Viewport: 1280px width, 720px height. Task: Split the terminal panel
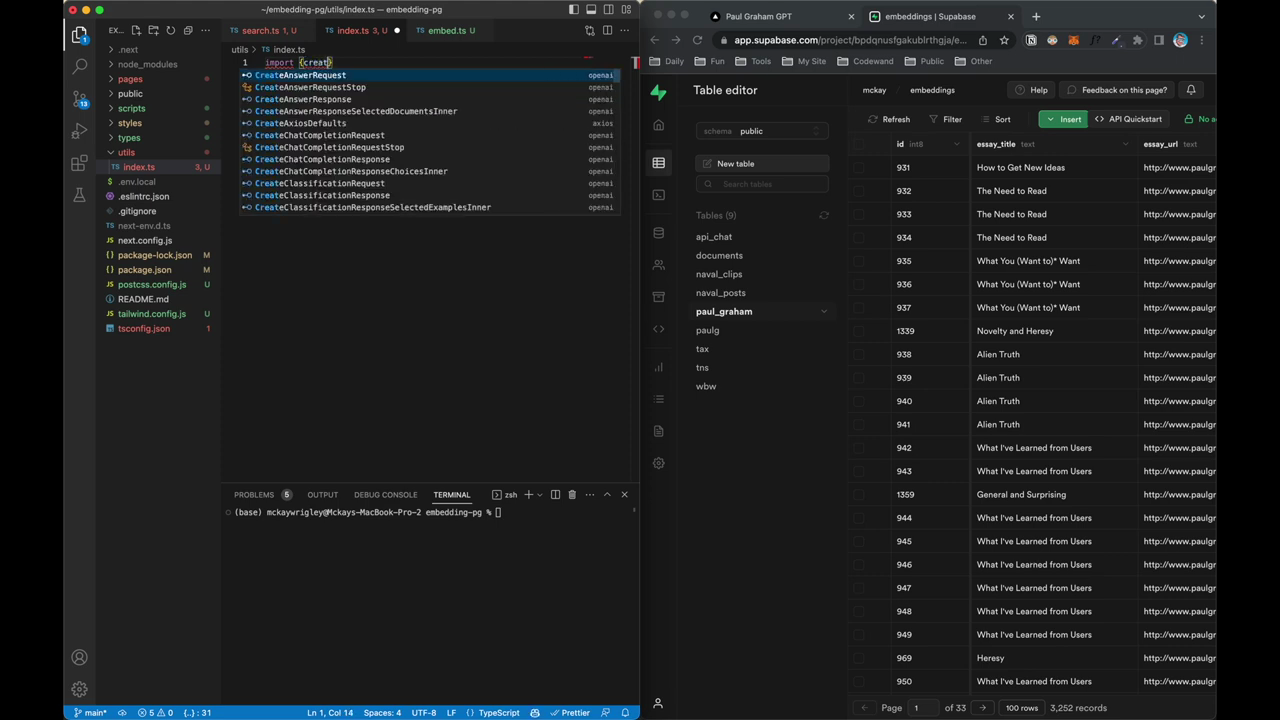pos(555,494)
